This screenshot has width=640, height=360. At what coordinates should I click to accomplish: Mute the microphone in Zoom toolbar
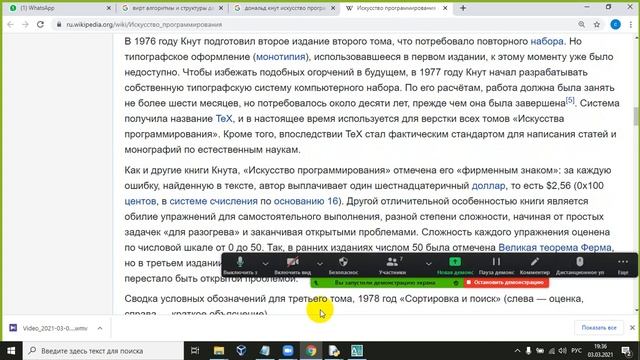[x=240, y=265]
